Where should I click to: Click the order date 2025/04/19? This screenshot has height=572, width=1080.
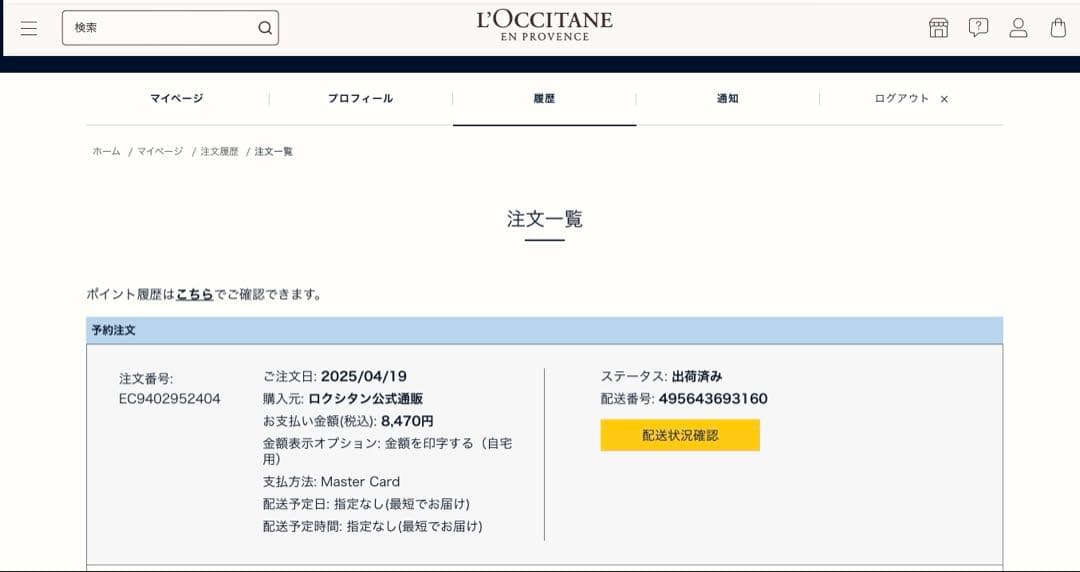[364, 376]
